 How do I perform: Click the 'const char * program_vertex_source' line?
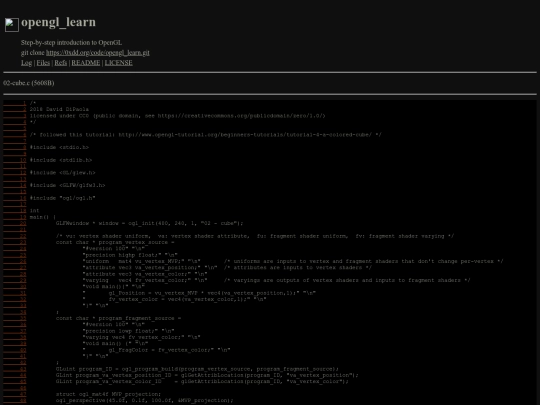pos(115,242)
